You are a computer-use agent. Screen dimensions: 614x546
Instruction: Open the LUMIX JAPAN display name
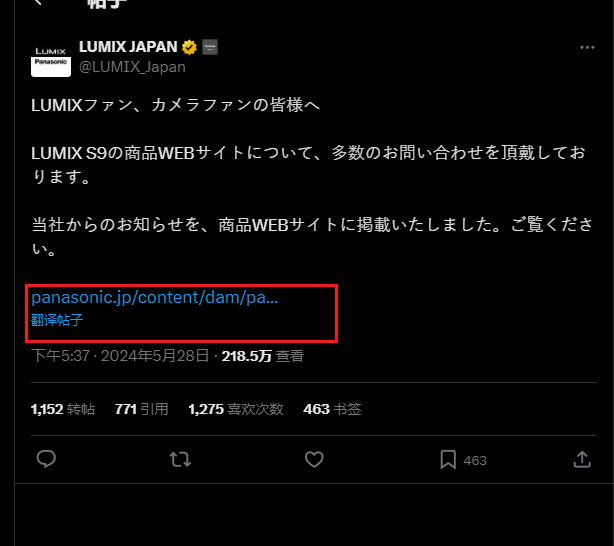coord(128,47)
